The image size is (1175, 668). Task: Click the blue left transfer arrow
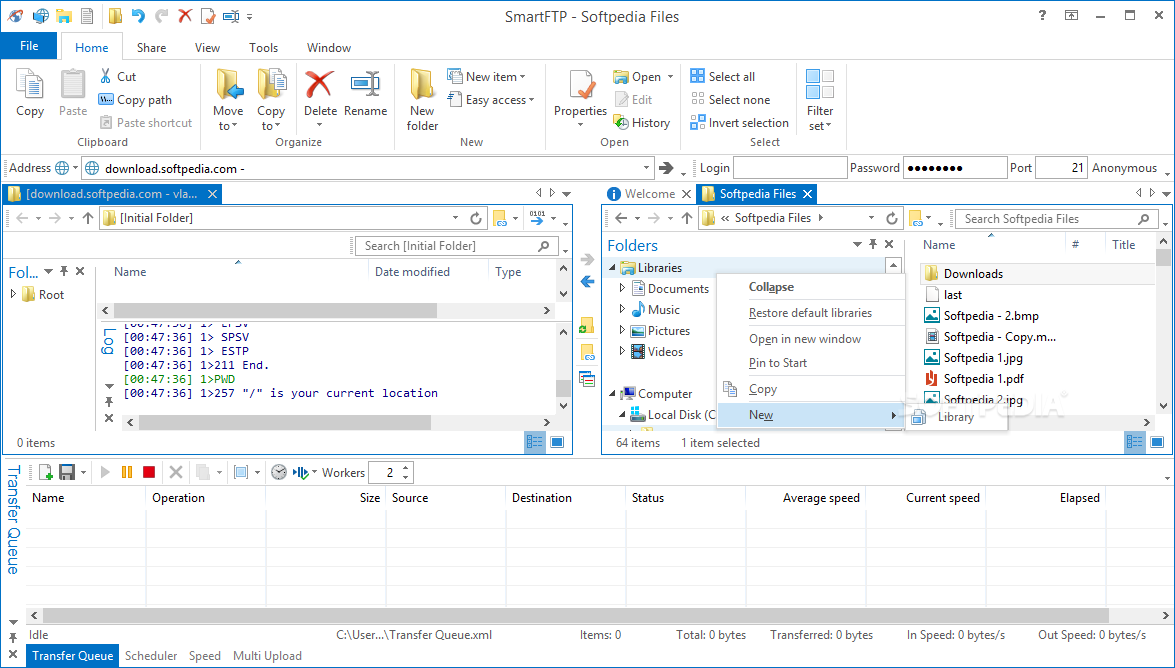pos(588,282)
